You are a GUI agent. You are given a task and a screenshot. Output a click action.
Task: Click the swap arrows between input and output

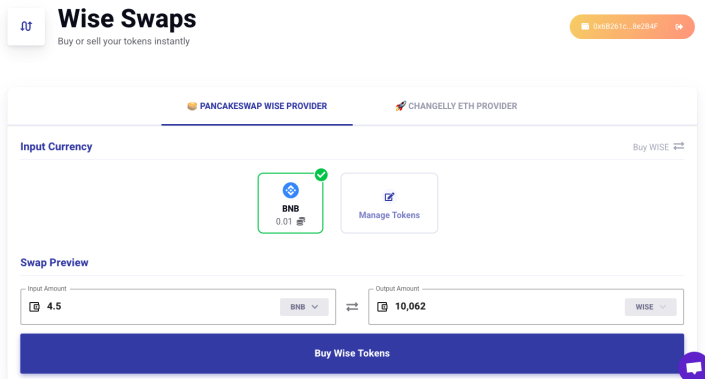[x=352, y=307]
